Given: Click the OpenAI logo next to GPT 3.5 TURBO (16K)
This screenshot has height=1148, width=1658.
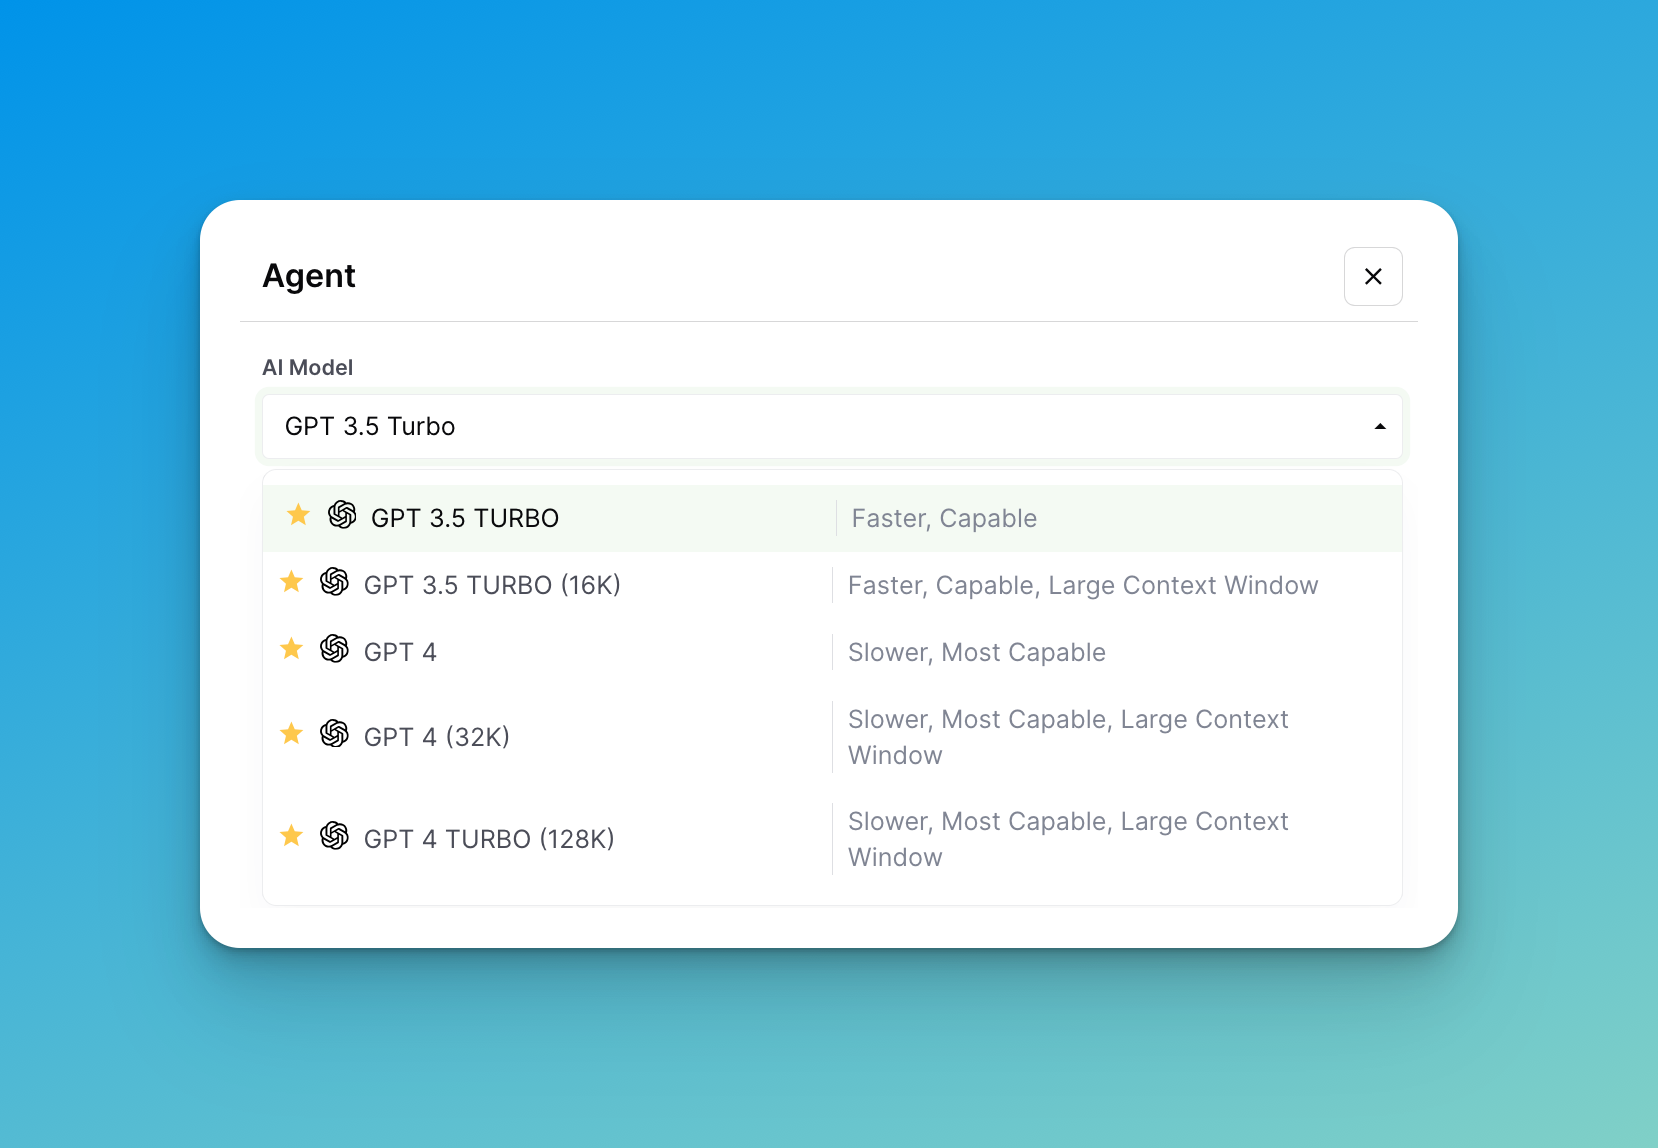Looking at the screenshot, I should point(334,582).
